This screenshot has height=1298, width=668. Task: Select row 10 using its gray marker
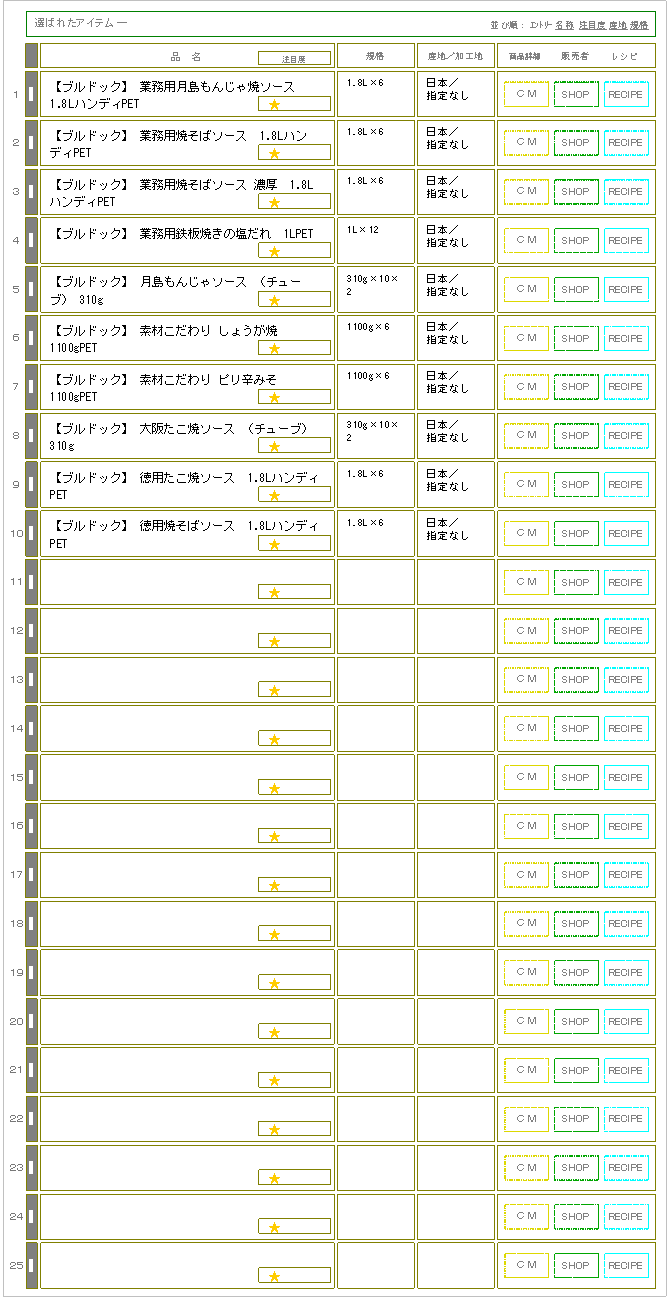point(31,534)
